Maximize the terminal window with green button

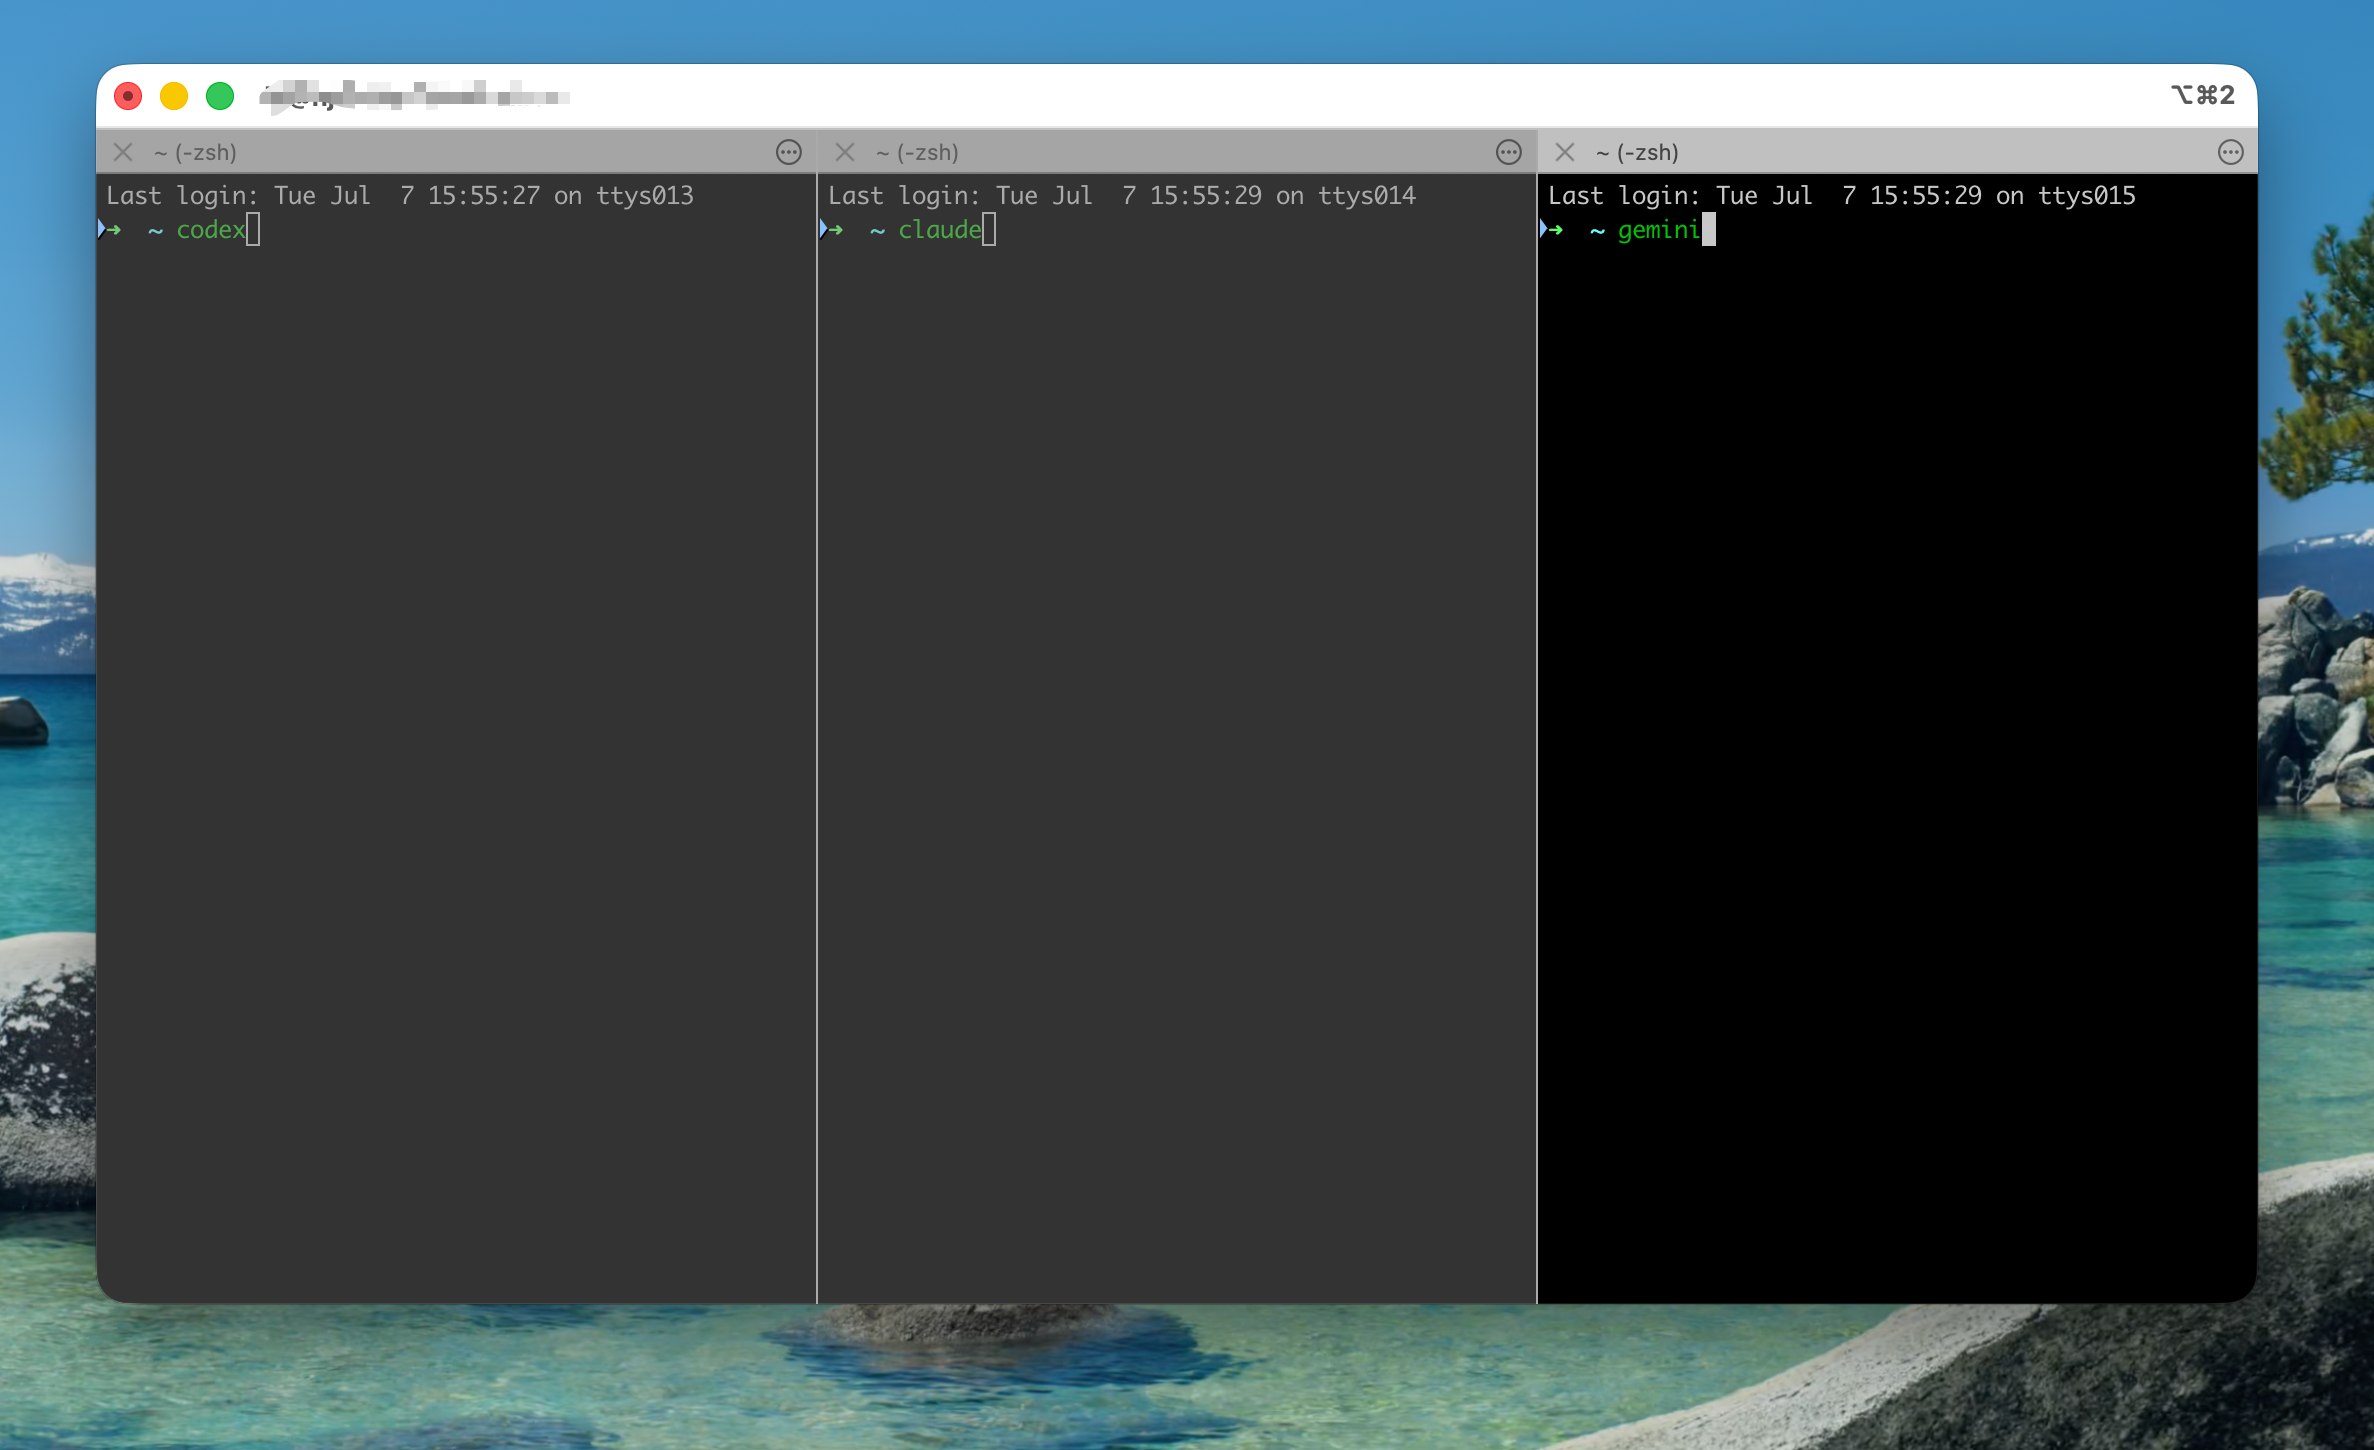coord(220,96)
